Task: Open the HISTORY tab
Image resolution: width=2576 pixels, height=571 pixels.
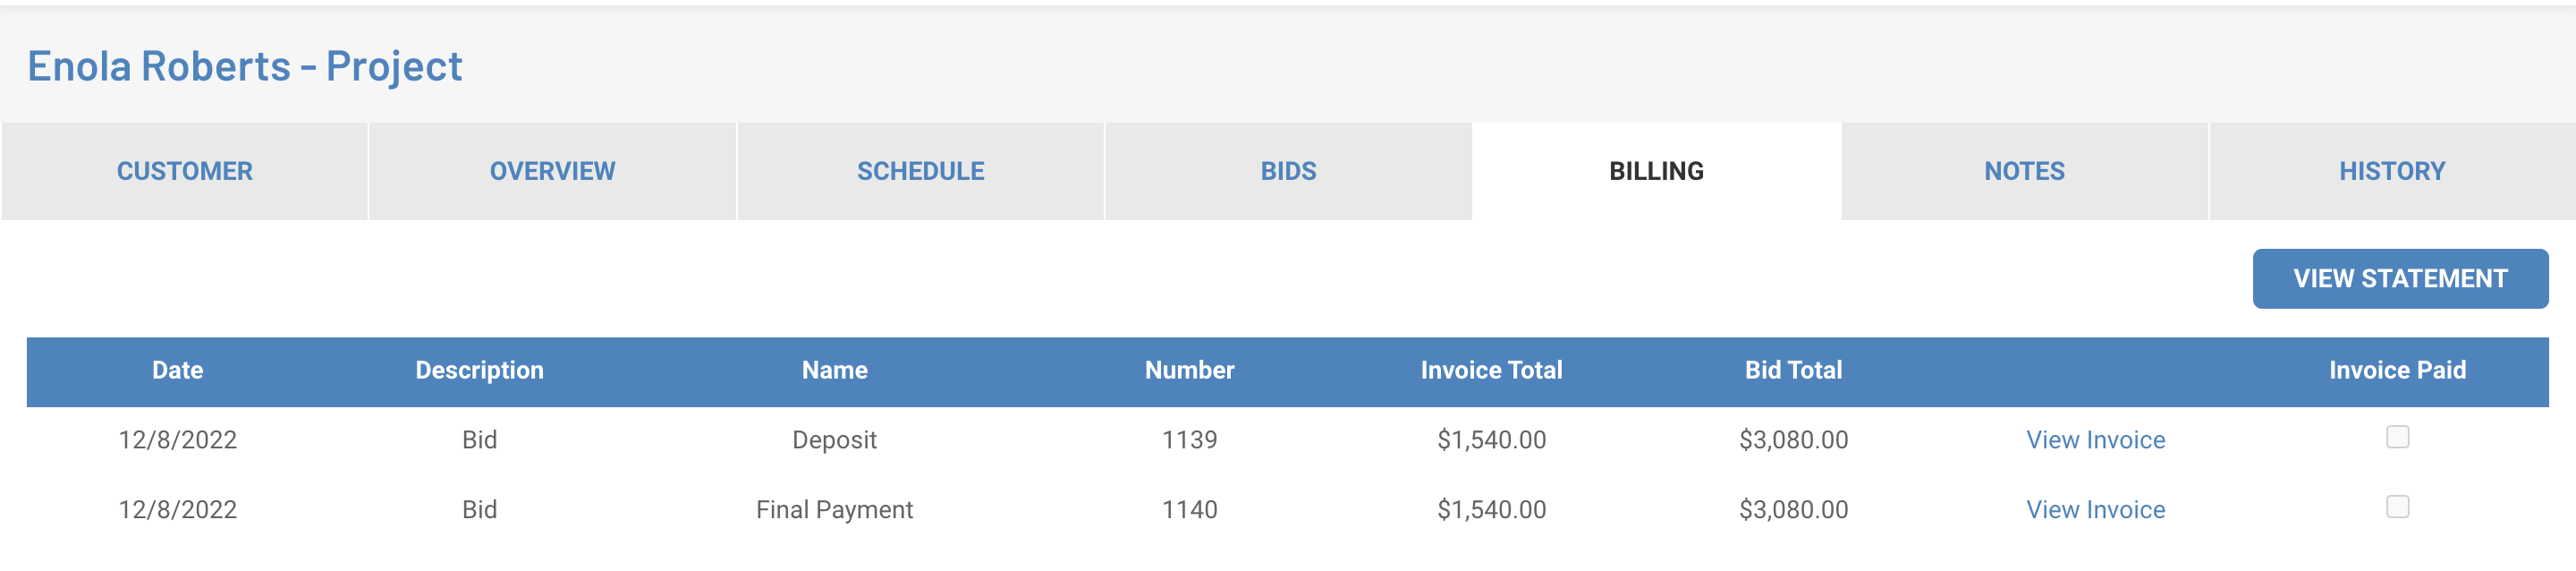Action: click(x=2390, y=170)
